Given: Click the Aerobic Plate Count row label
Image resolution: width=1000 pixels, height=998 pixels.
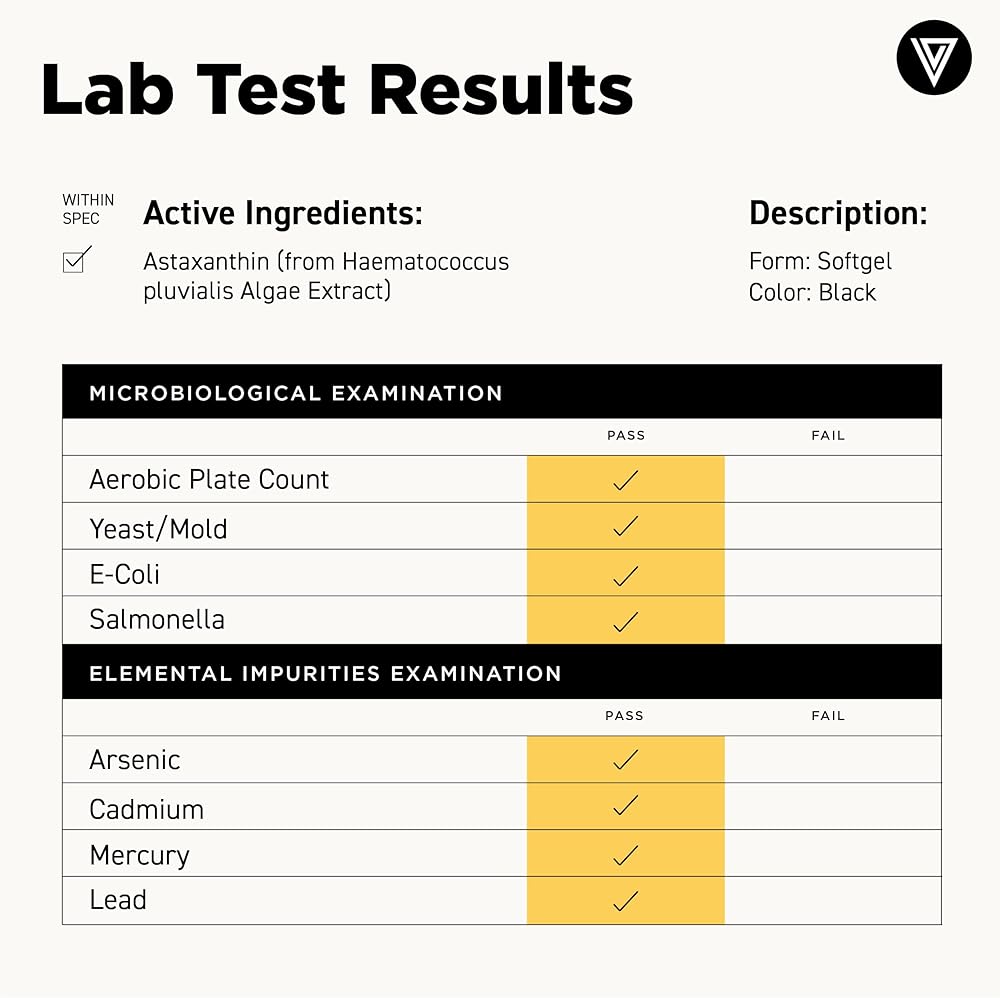Looking at the screenshot, I should tap(209, 480).
